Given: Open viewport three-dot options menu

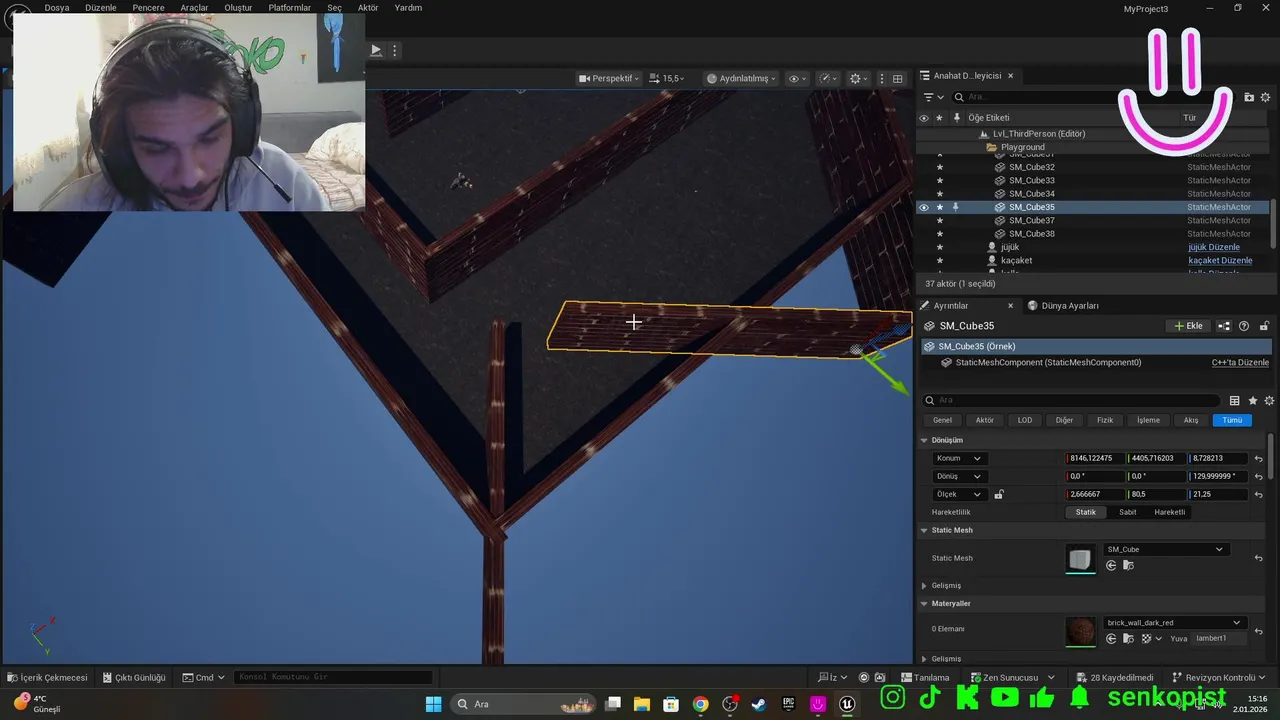Looking at the screenshot, I should coord(881,78).
